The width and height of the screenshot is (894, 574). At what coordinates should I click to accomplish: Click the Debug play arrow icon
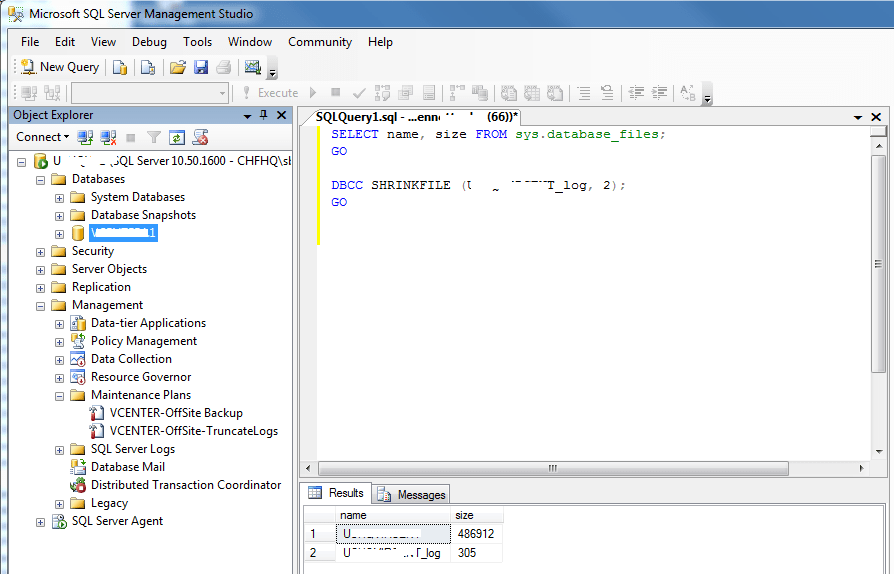click(312, 92)
